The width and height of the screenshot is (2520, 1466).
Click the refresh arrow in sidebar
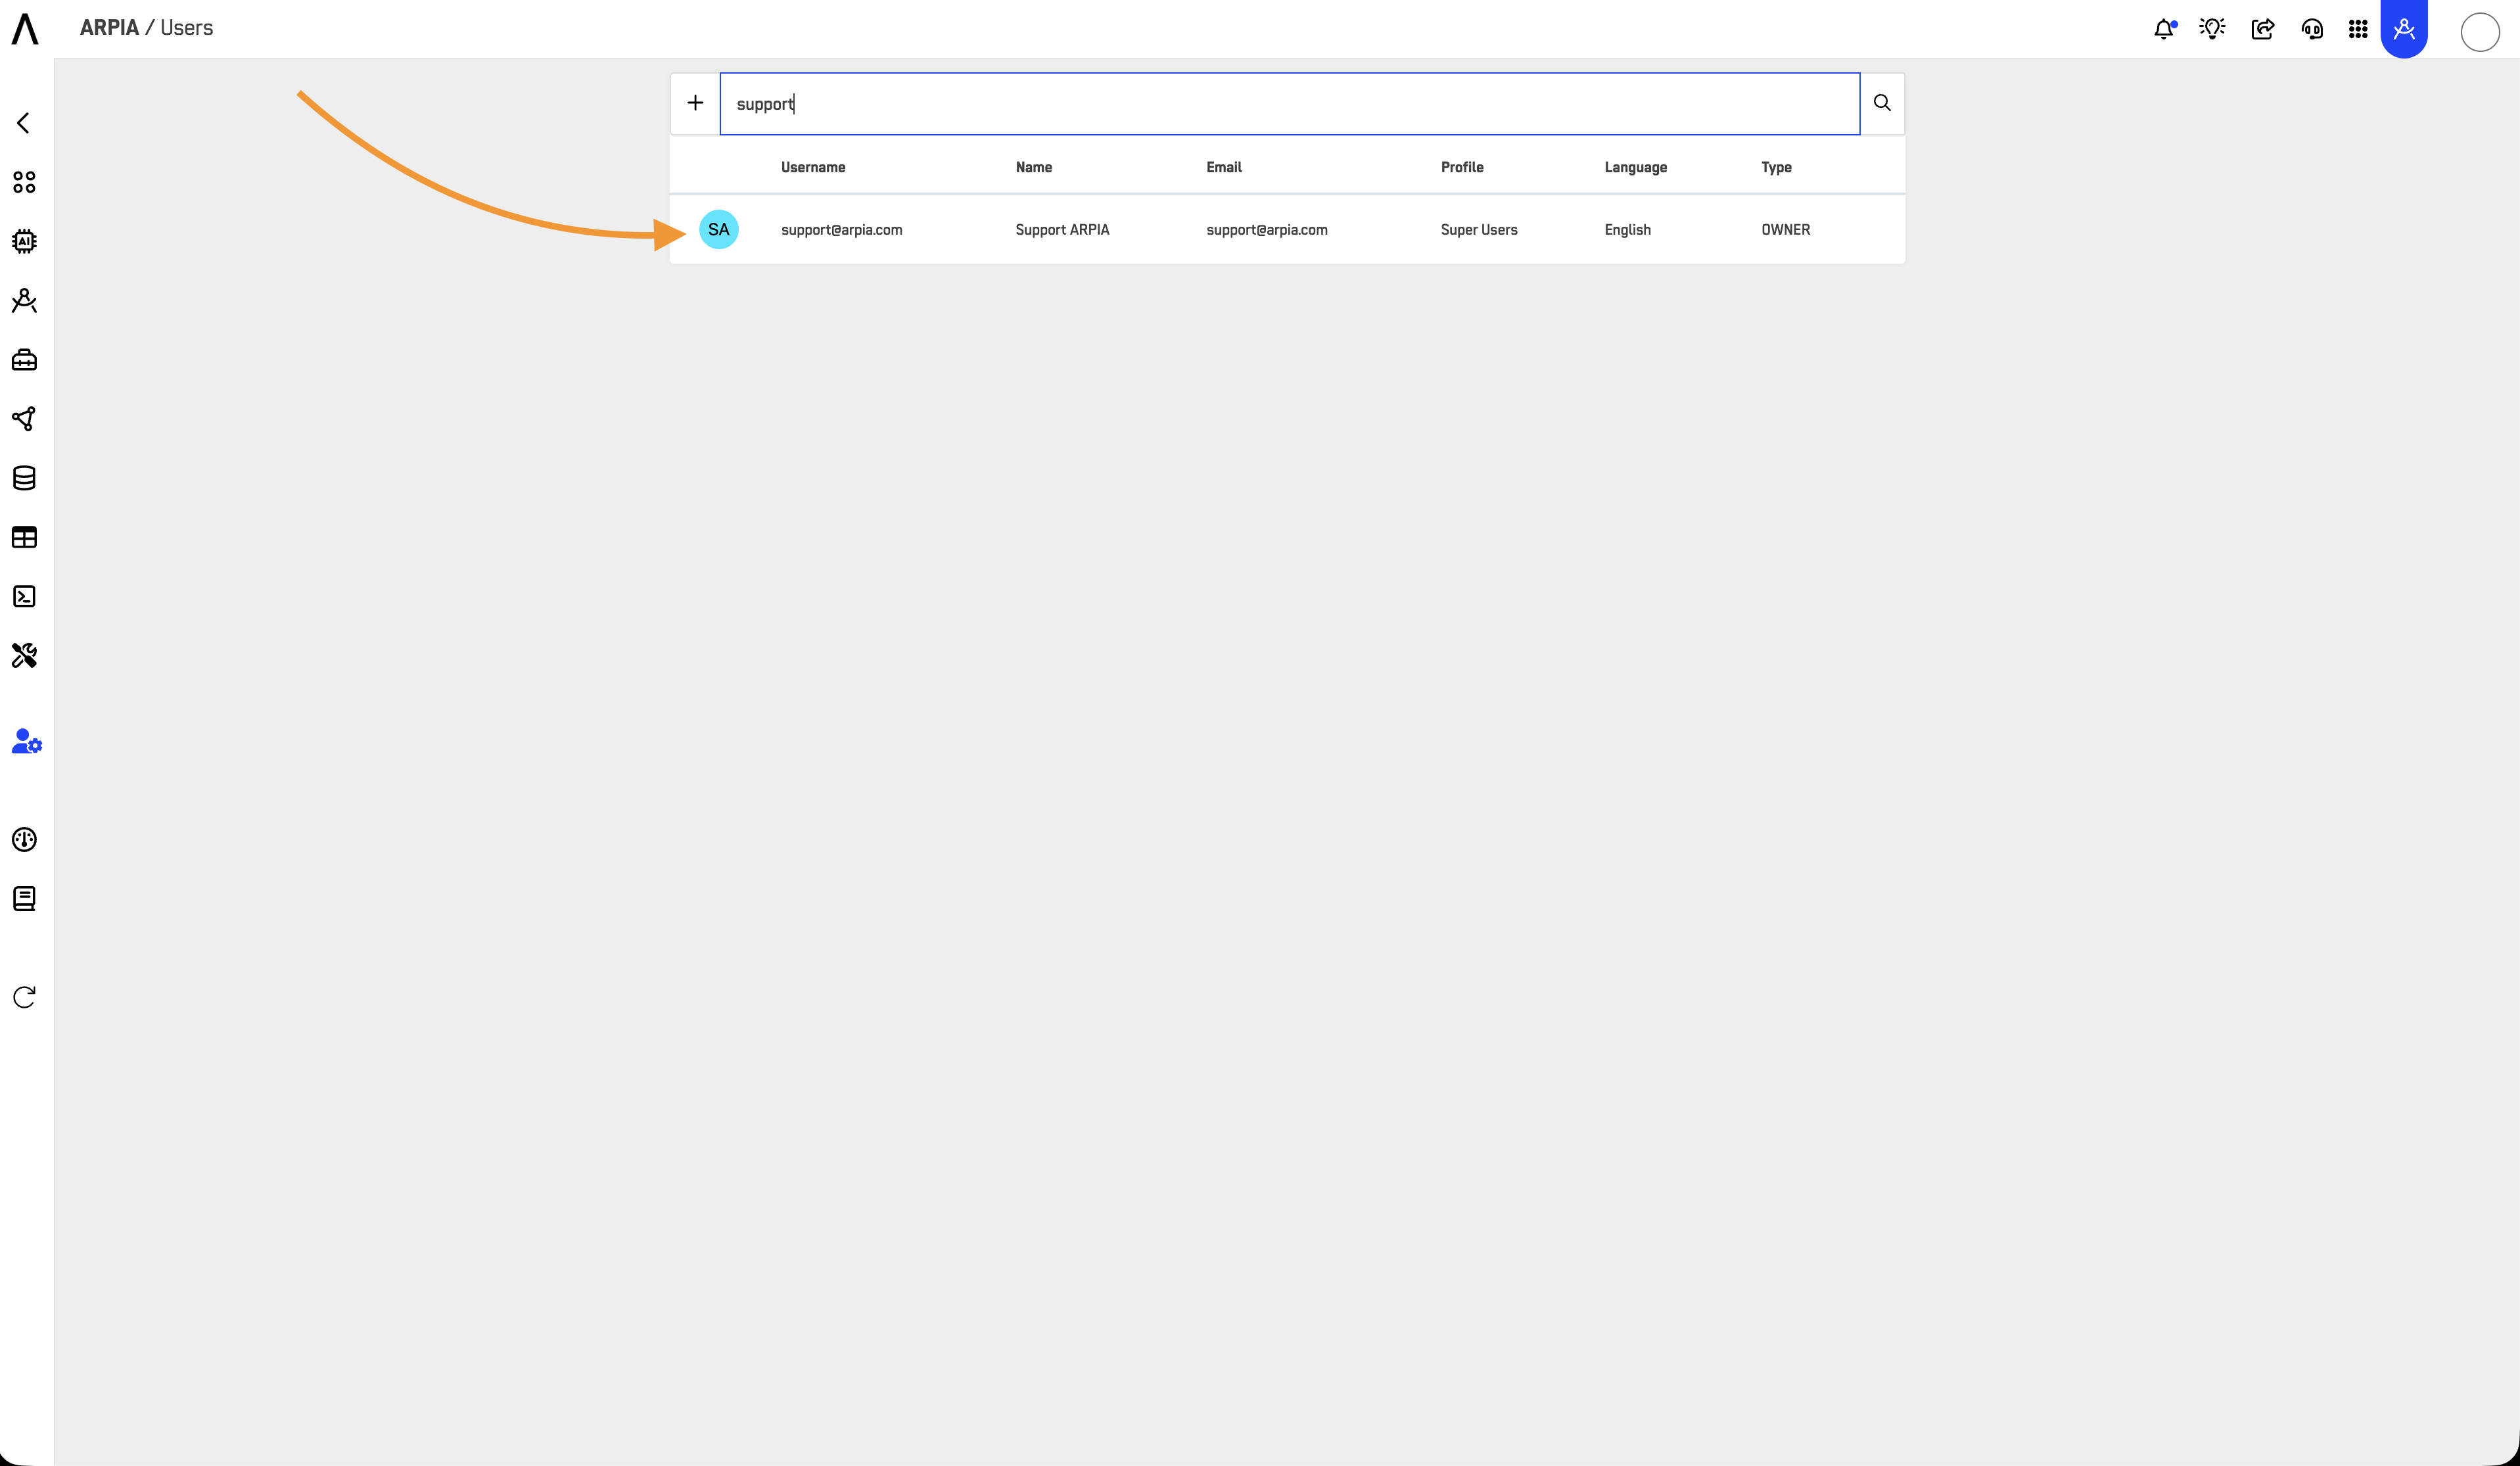24,997
